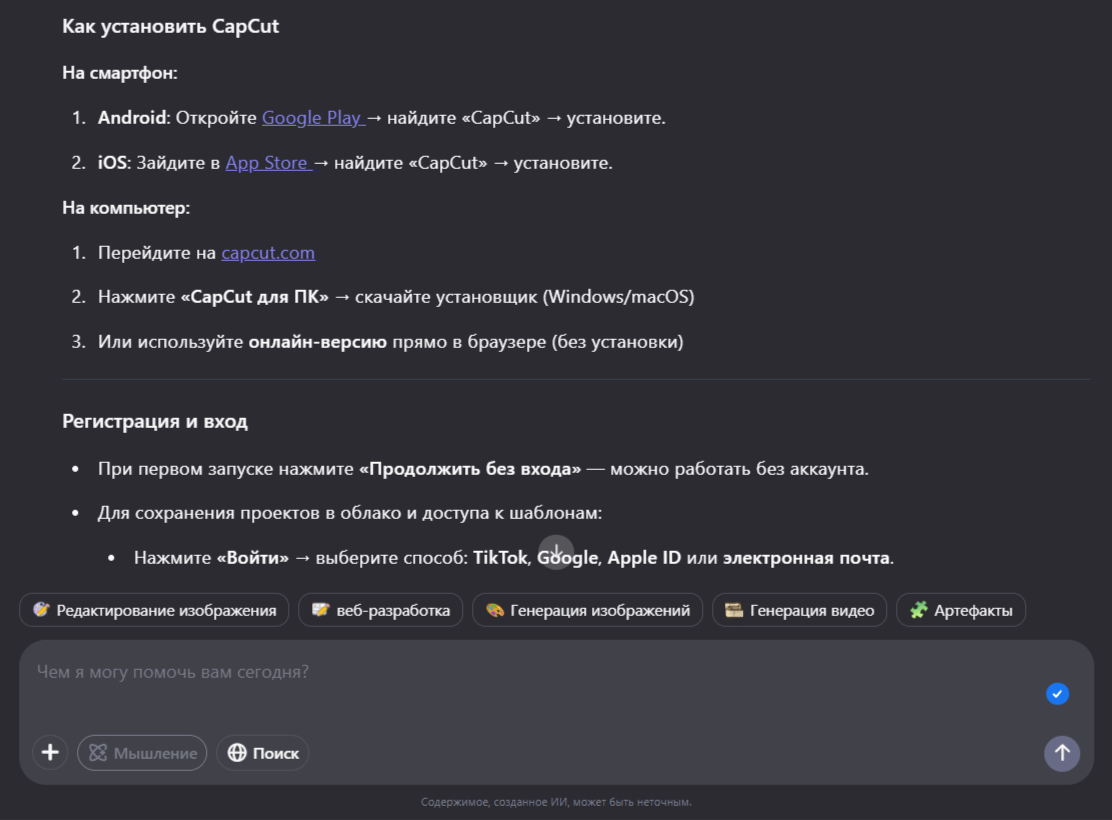Click the iOS bold label
1112x820 pixels.
coord(112,162)
